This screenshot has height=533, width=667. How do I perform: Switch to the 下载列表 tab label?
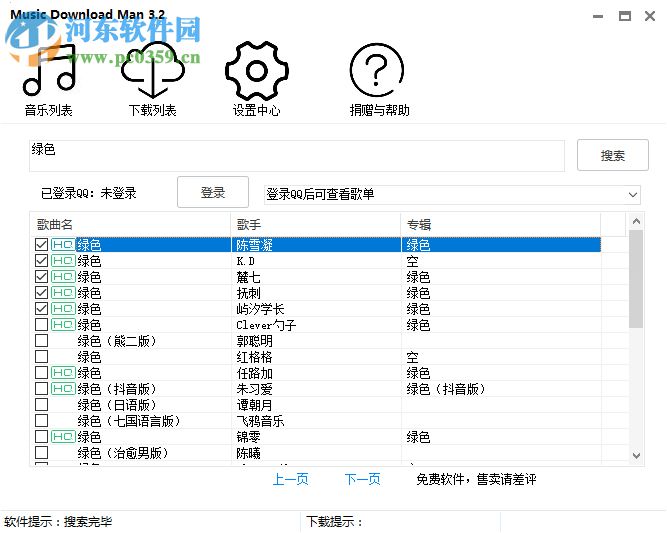153,111
